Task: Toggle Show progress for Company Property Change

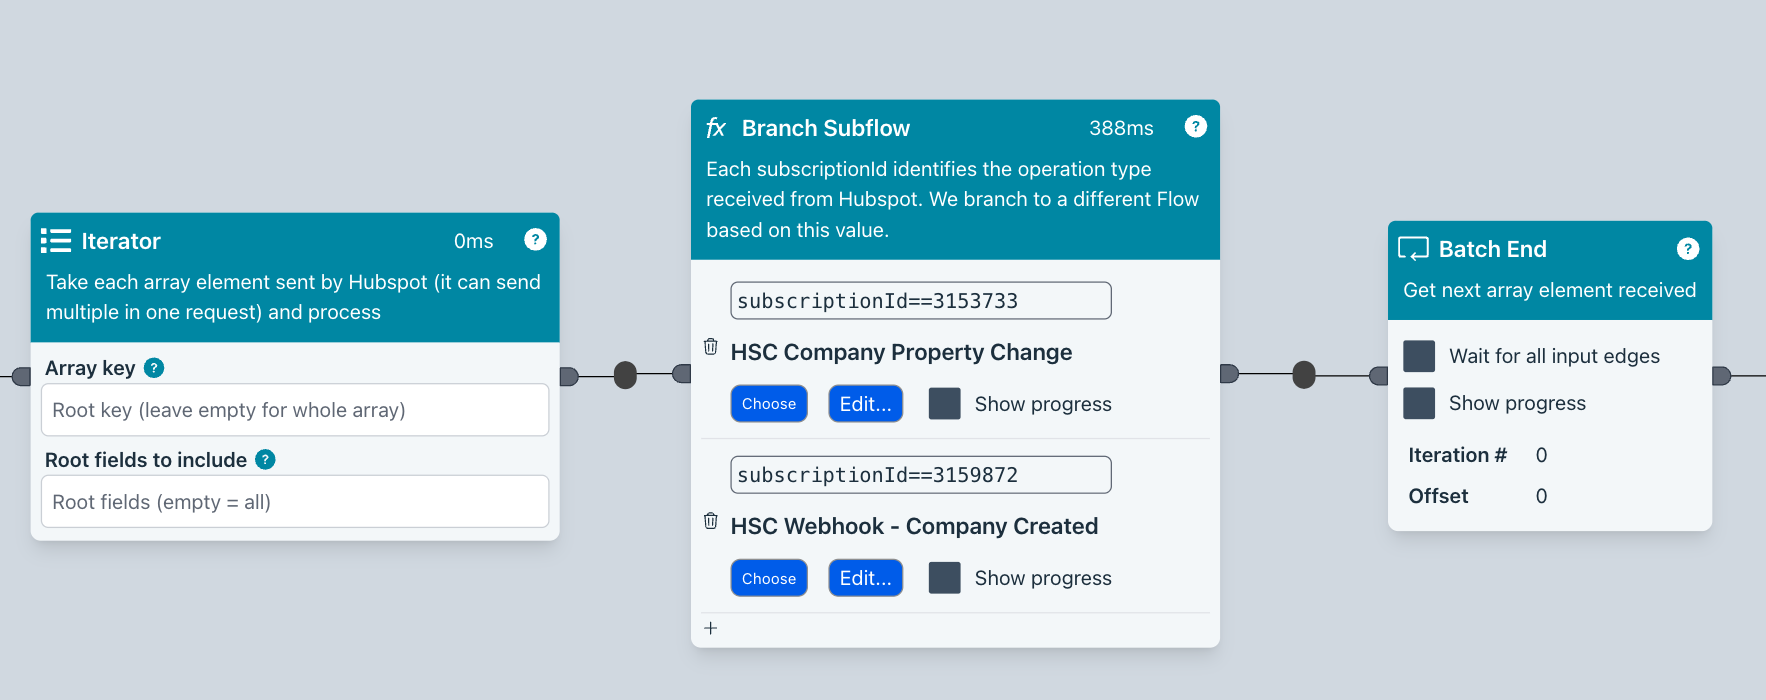Action: tap(944, 404)
